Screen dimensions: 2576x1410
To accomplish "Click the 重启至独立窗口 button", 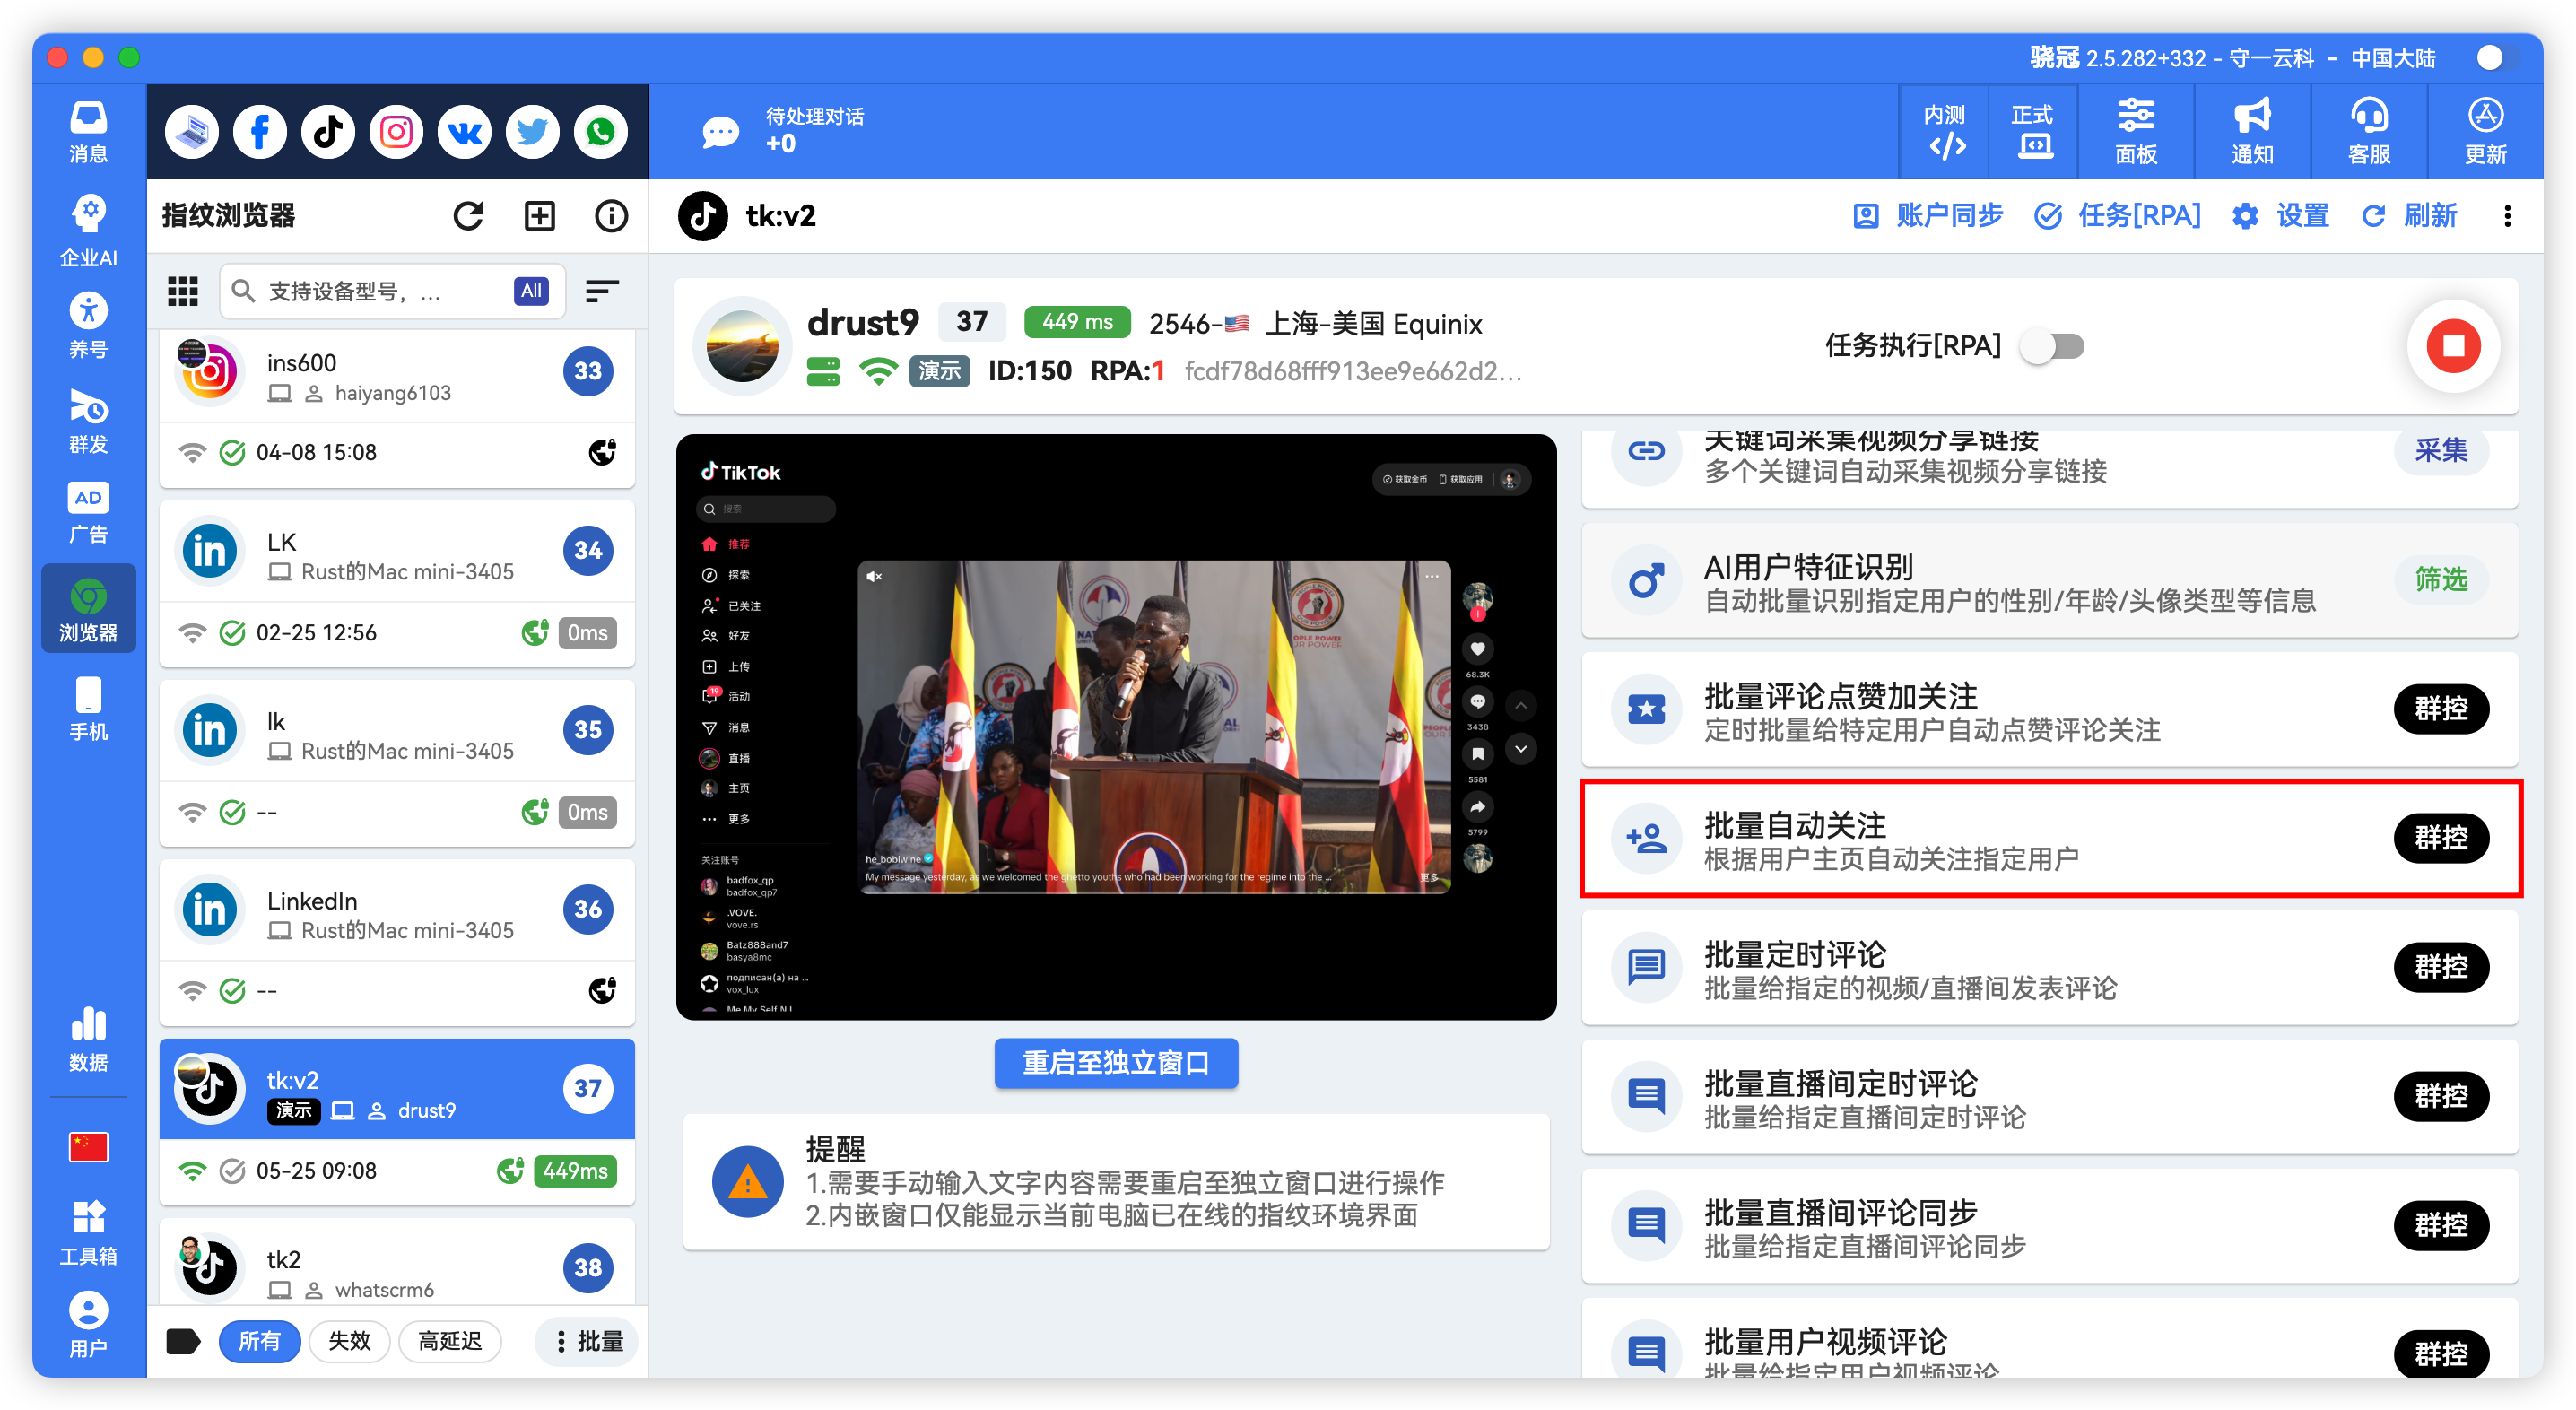I will [x=1116, y=1063].
